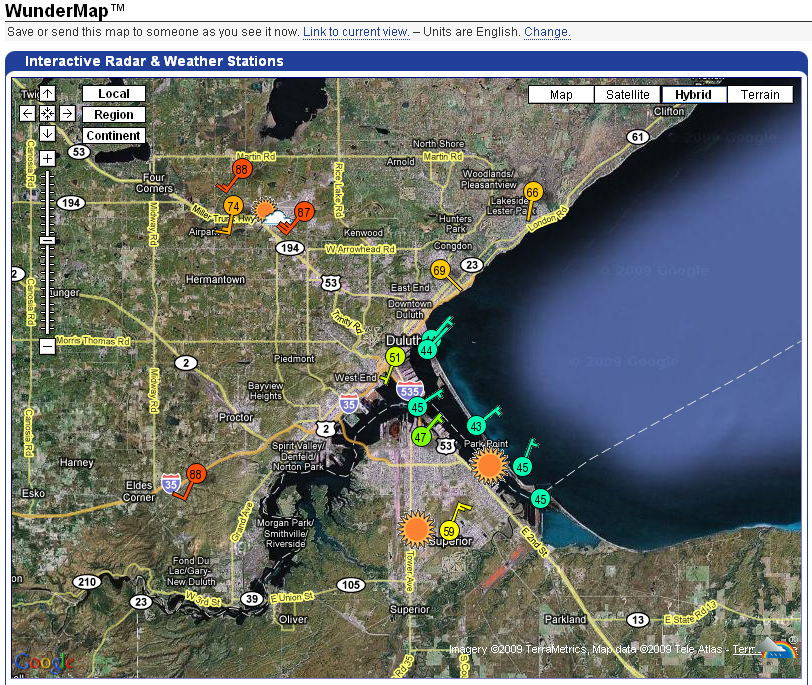Select the 44 station marker by Duluth
Screen dimensions: 812x685
[427, 350]
